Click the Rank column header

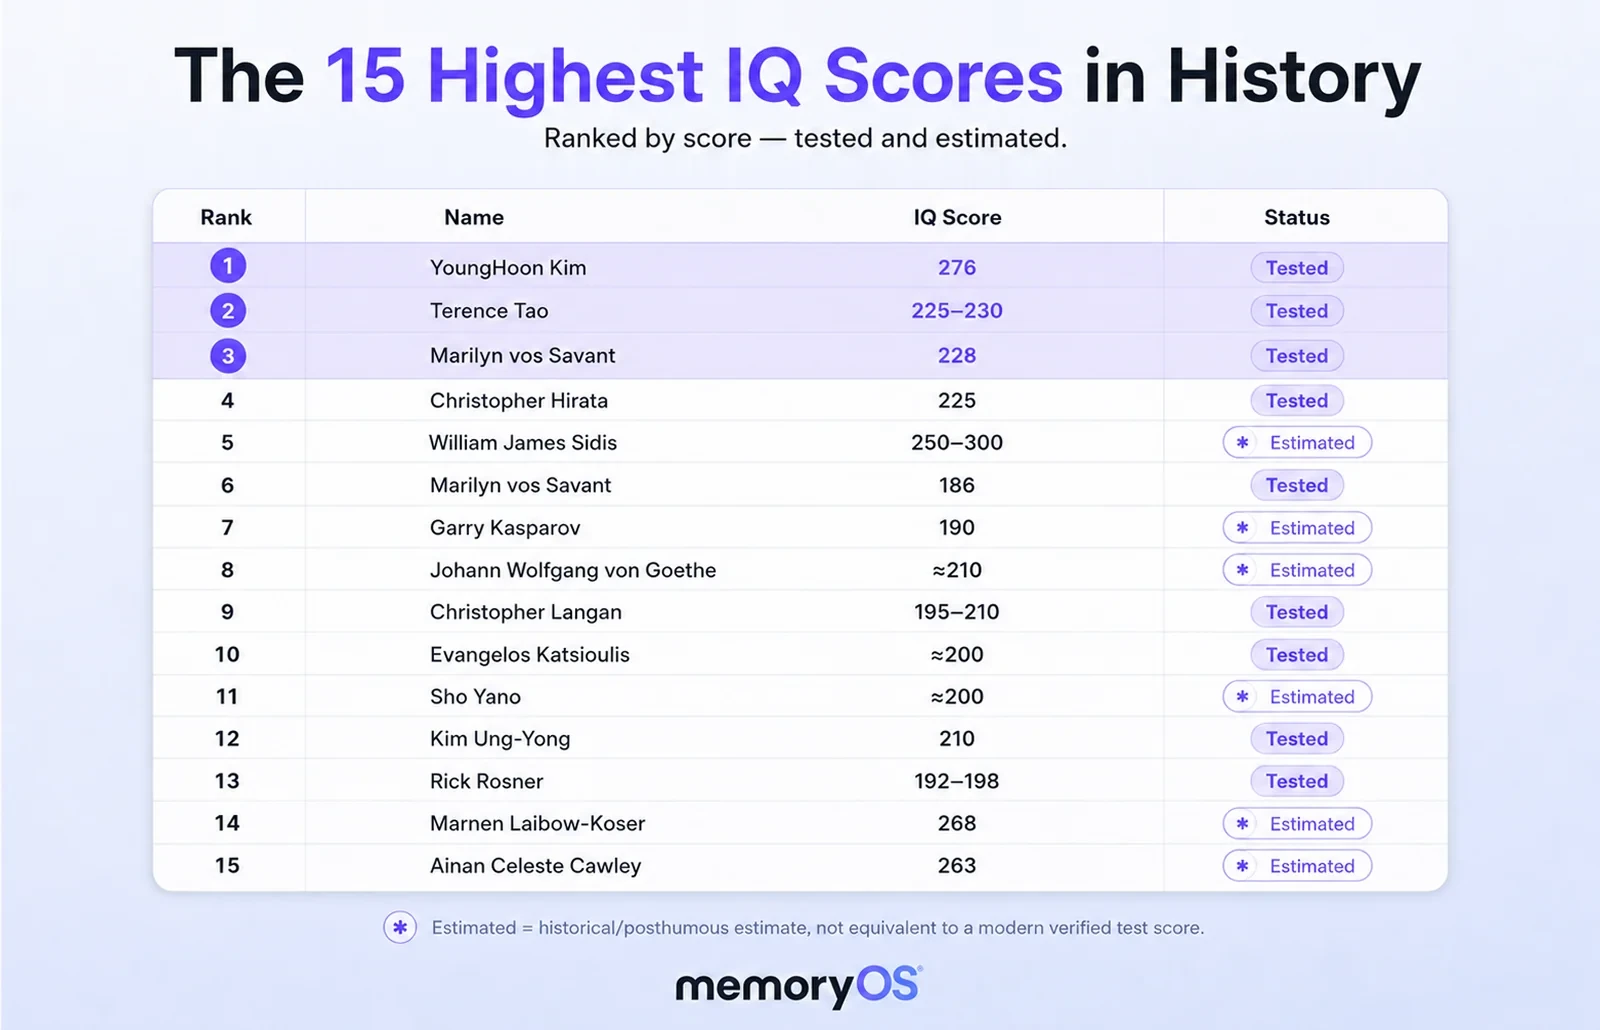[x=226, y=217]
